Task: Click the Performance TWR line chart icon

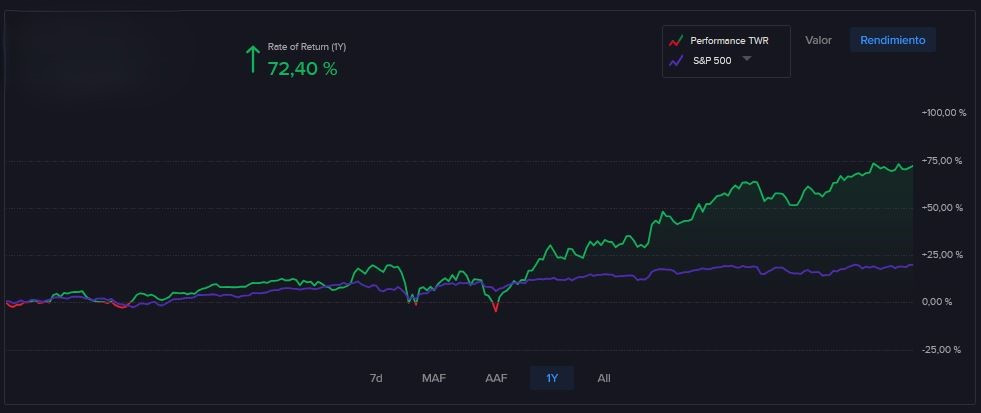Action: [677, 41]
